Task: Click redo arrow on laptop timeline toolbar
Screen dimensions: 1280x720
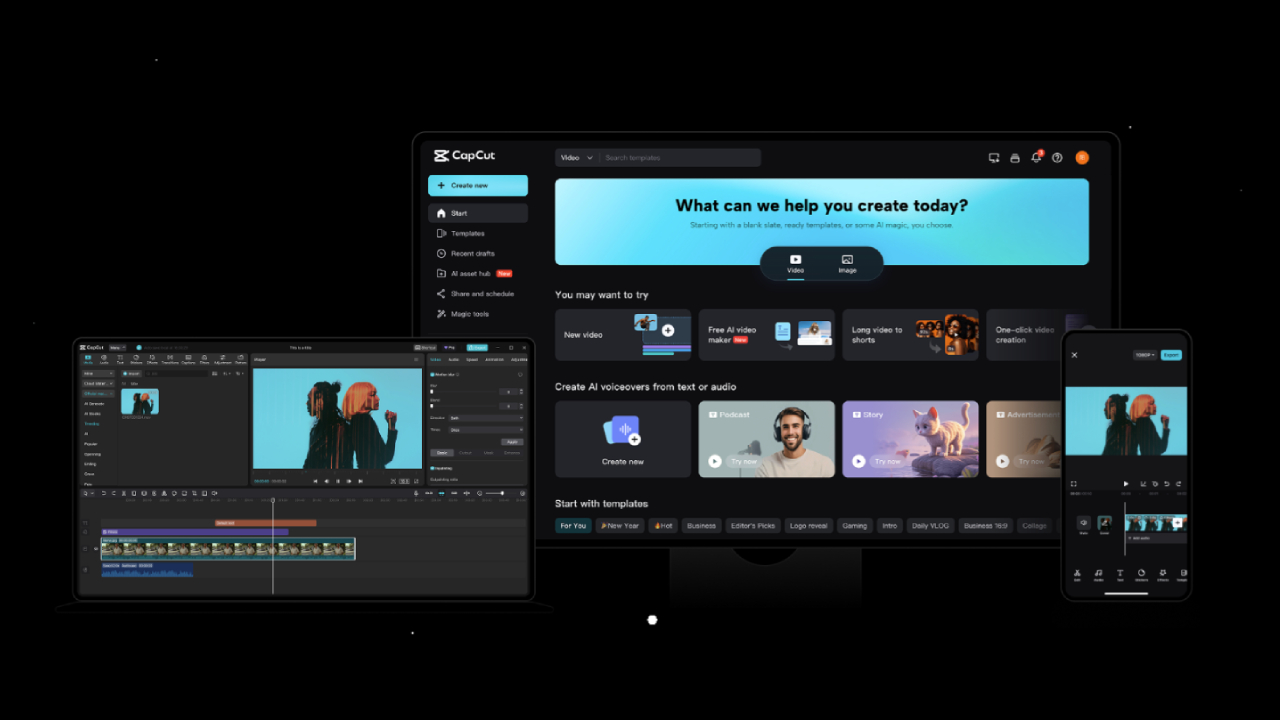Action: [x=113, y=493]
